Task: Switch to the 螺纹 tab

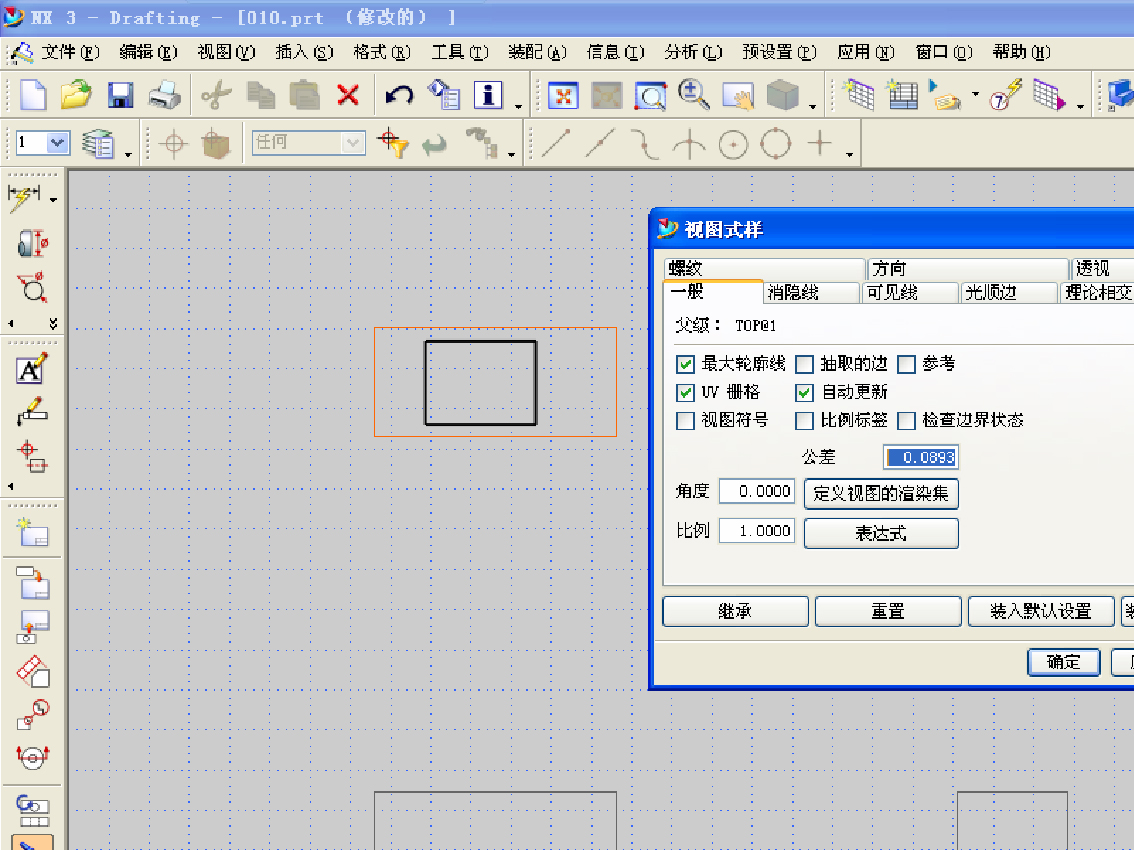Action: (x=764, y=268)
